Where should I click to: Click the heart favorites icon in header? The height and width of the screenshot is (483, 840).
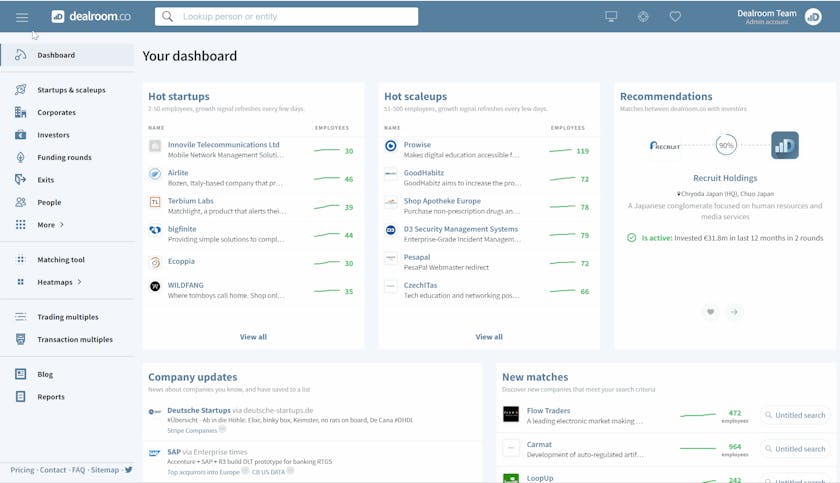(x=675, y=17)
